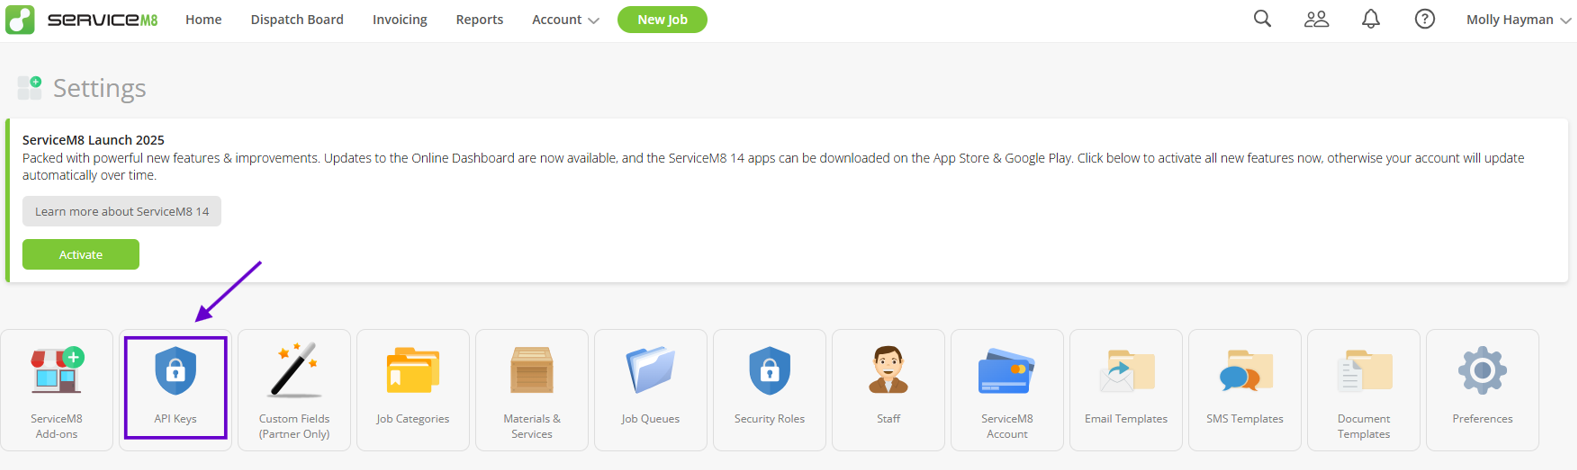1577x470 pixels.
Task: Open the notifications bell
Action: pyautogui.click(x=1370, y=19)
